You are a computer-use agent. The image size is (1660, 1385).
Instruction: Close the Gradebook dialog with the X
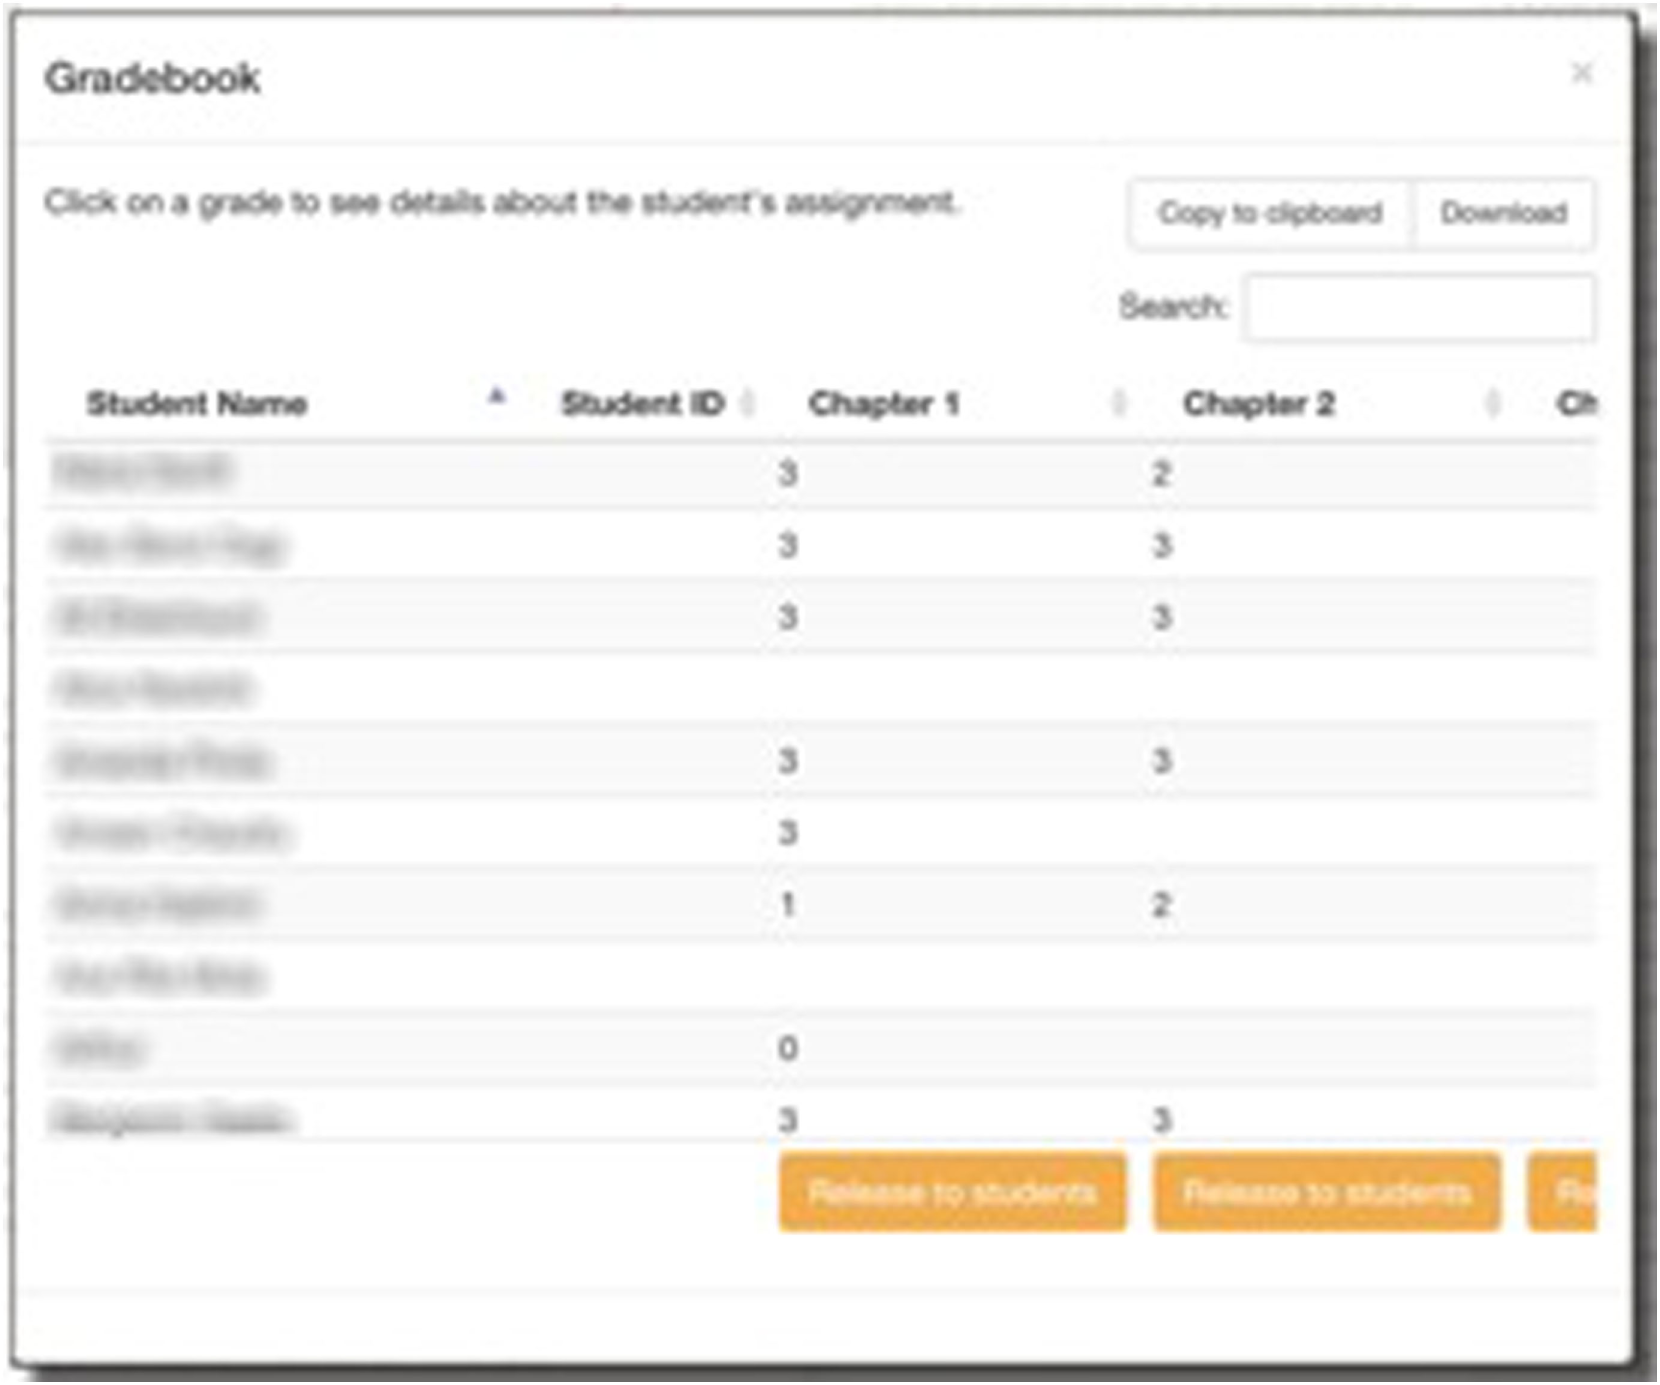pyautogui.click(x=1581, y=73)
